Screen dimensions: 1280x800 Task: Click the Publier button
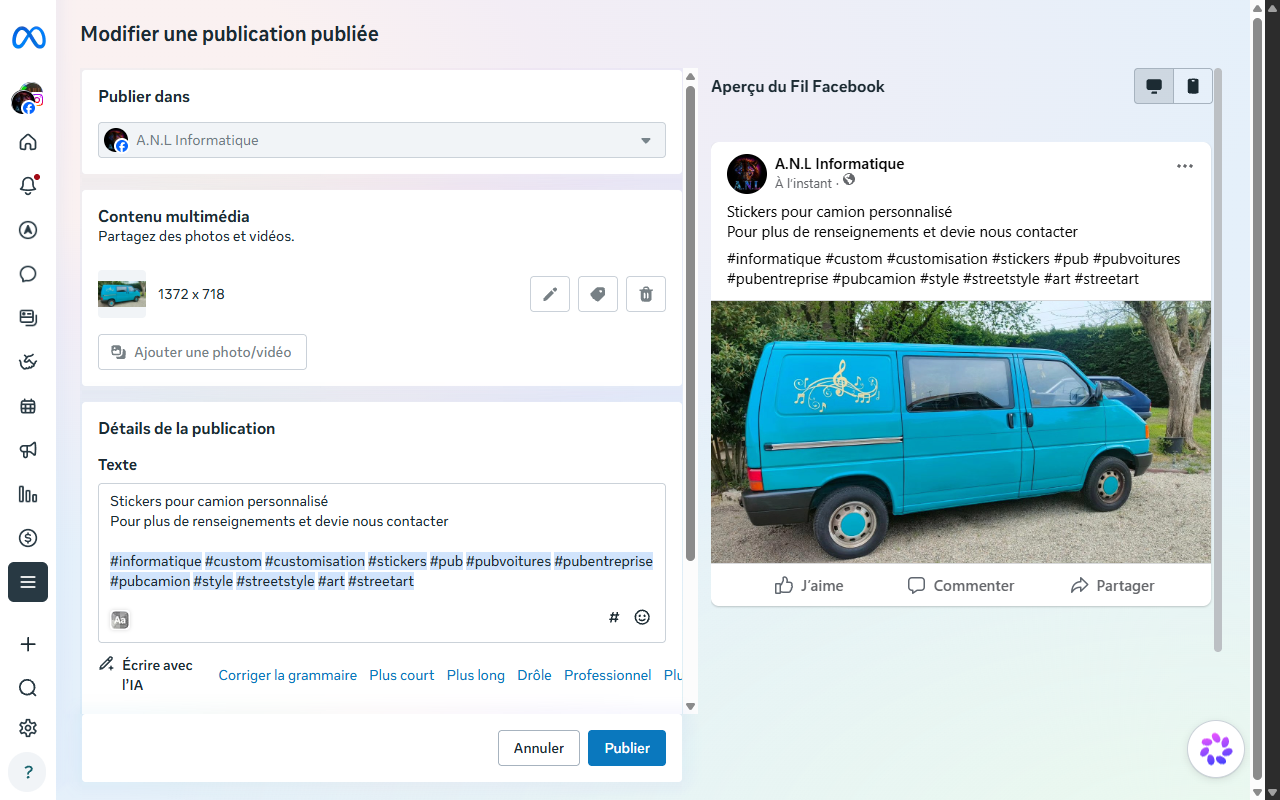627,748
